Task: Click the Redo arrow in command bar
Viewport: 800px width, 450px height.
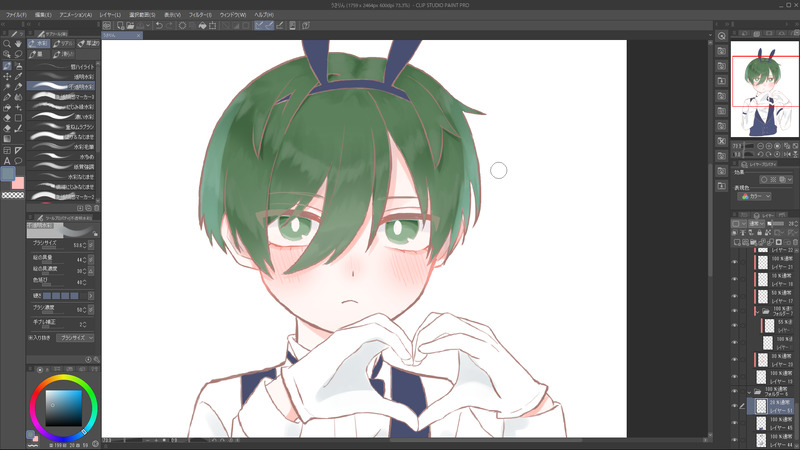Action: [x=169, y=25]
